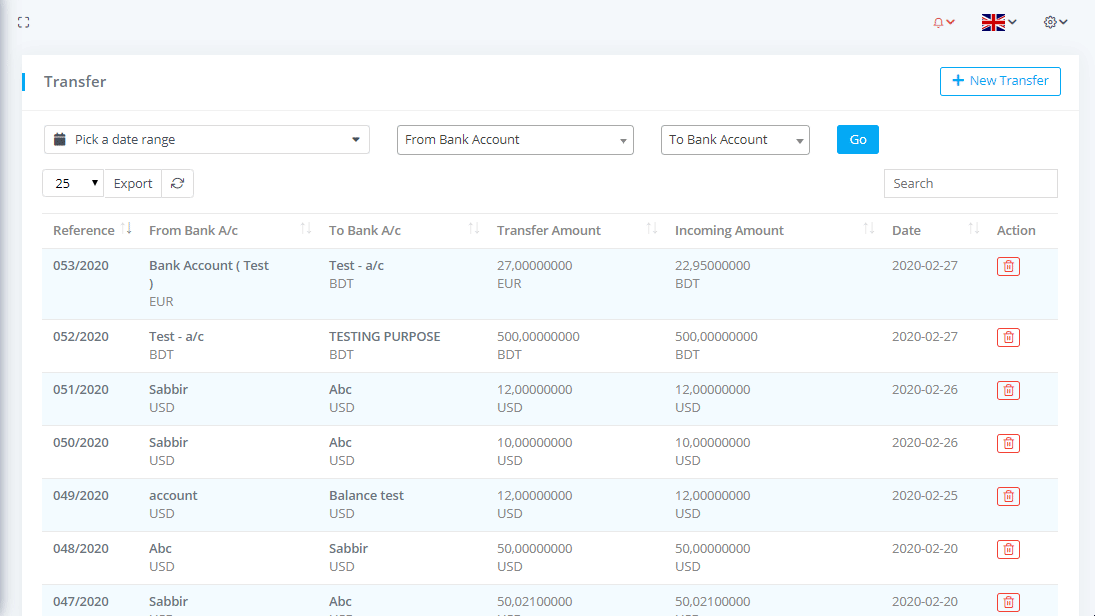This screenshot has width=1095, height=616.
Task: Expand the To Bank Account dropdown
Action: pyautogui.click(x=735, y=140)
